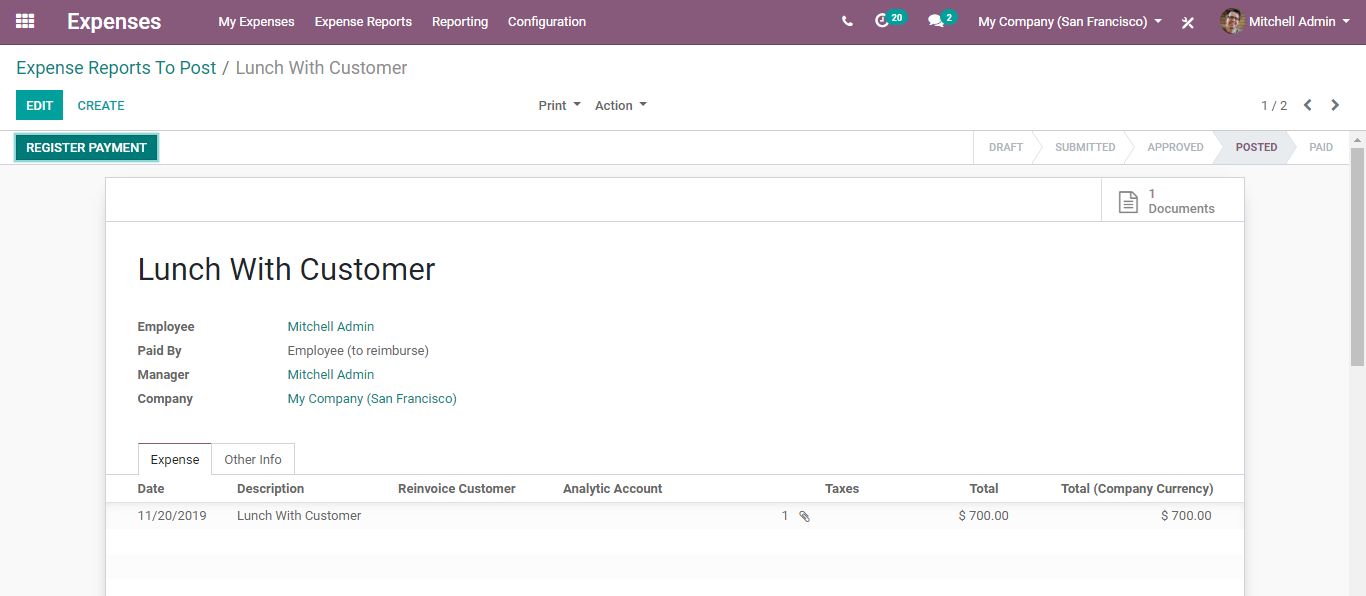Open Reporting menu

[x=460, y=21]
